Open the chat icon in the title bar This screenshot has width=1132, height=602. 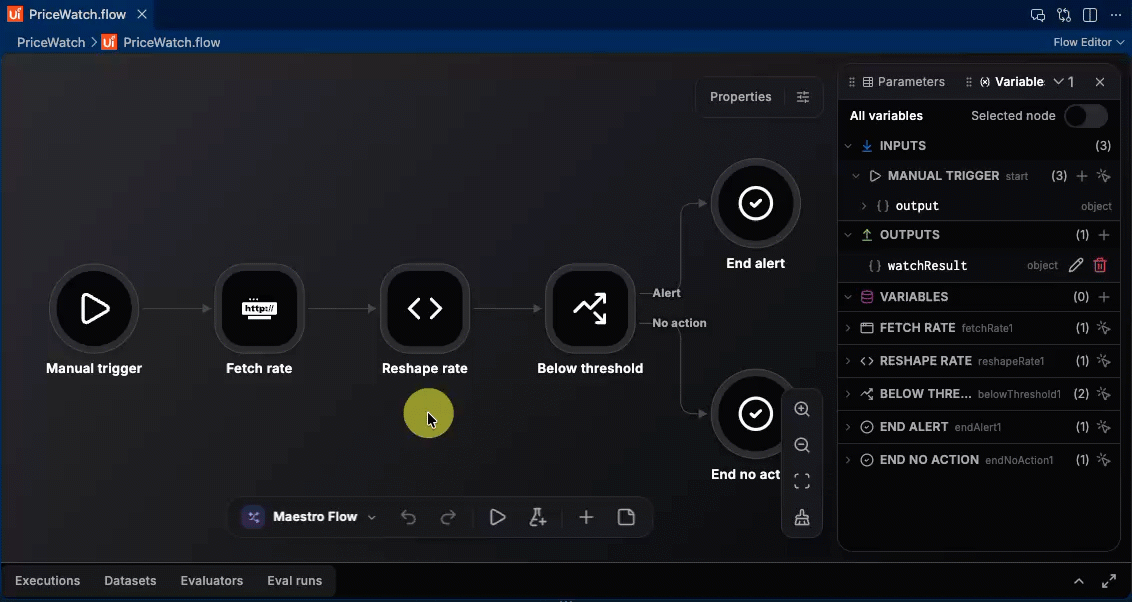[x=1037, y=14]
